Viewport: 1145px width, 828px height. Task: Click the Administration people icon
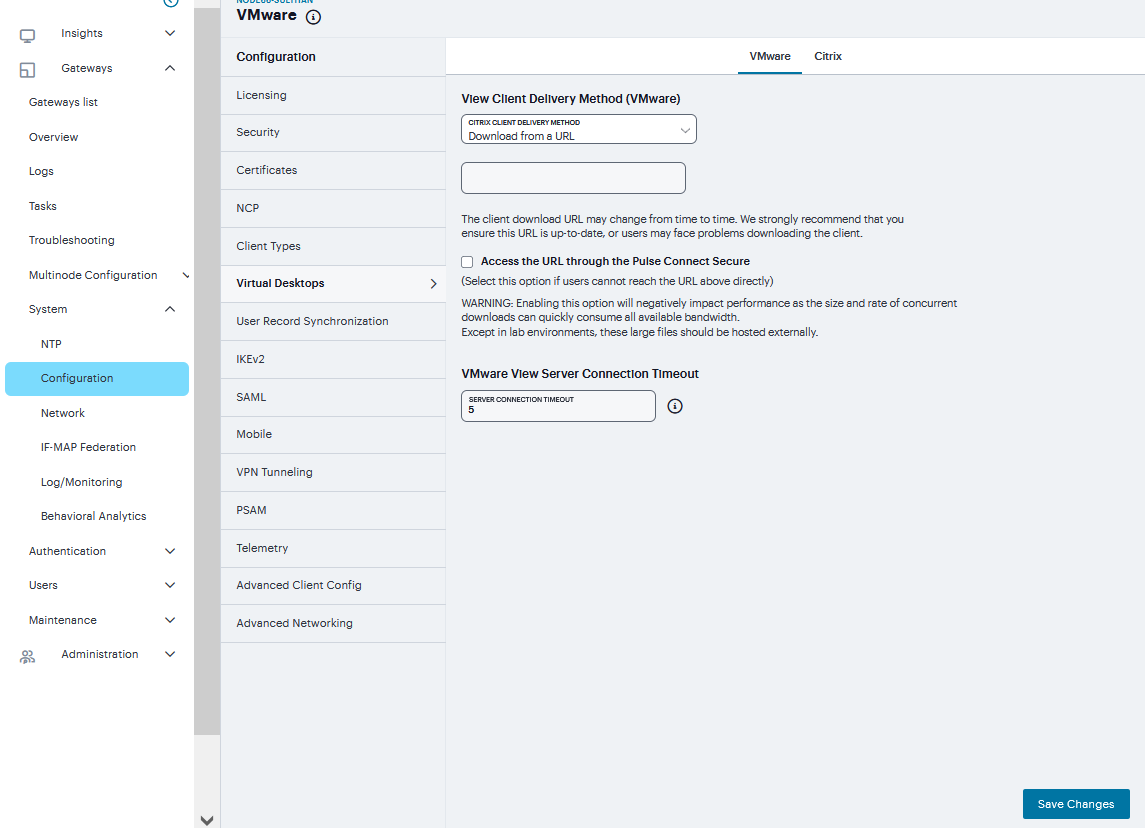(27, 655)
